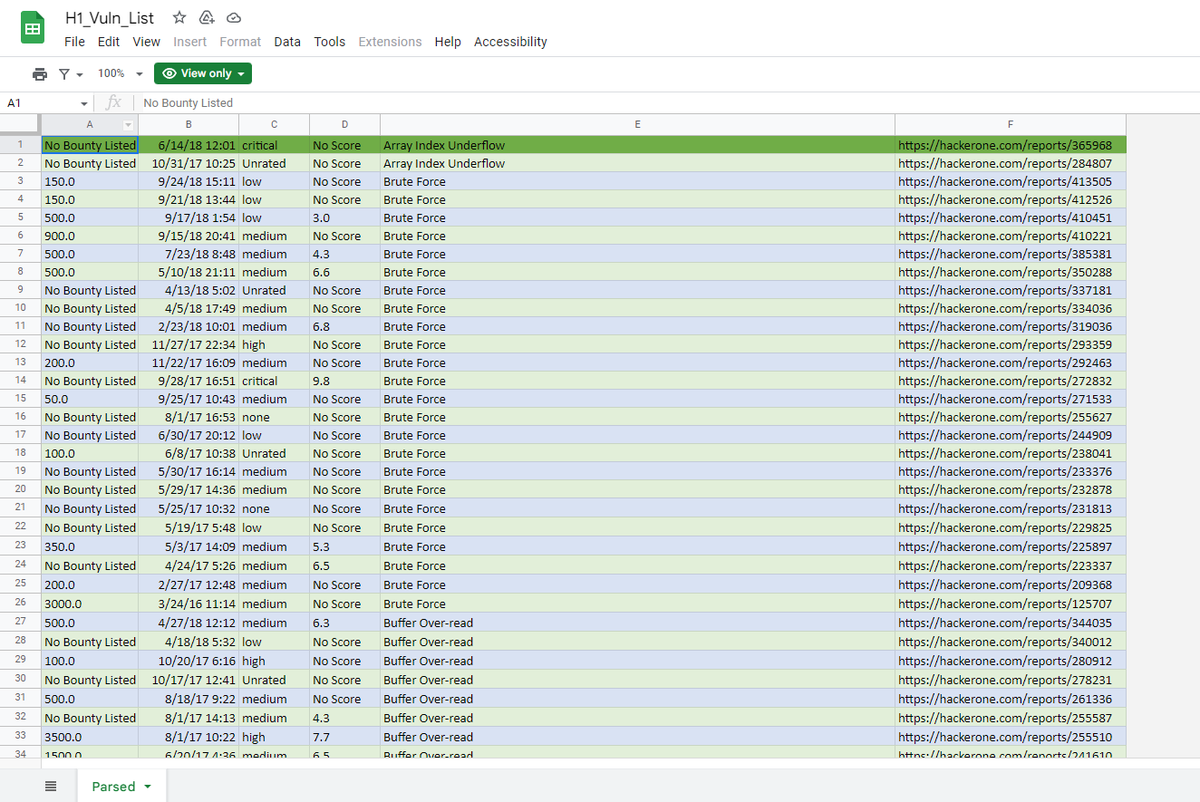Select the 3500.0 bounty cell
Viewport: 1200px width, 802px height.
[x=89, y=737]
